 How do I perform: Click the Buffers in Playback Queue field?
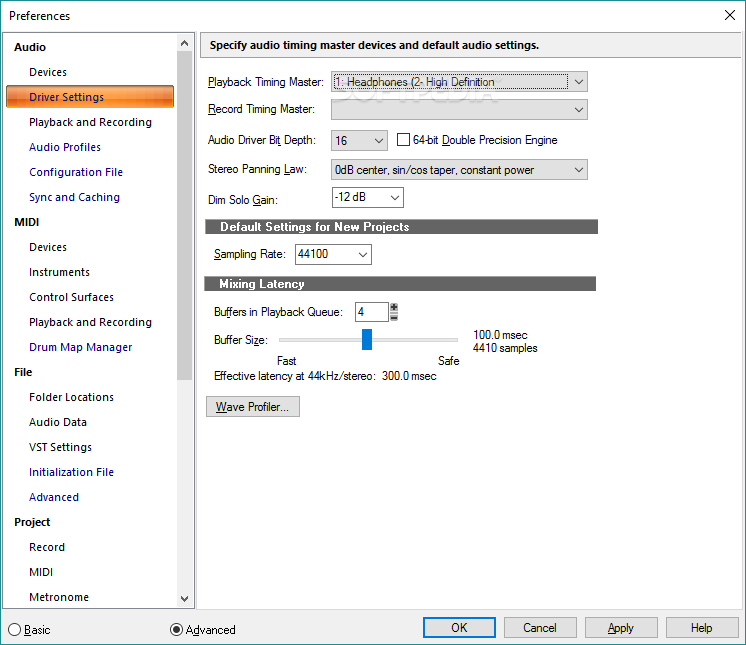click(372, 312)
